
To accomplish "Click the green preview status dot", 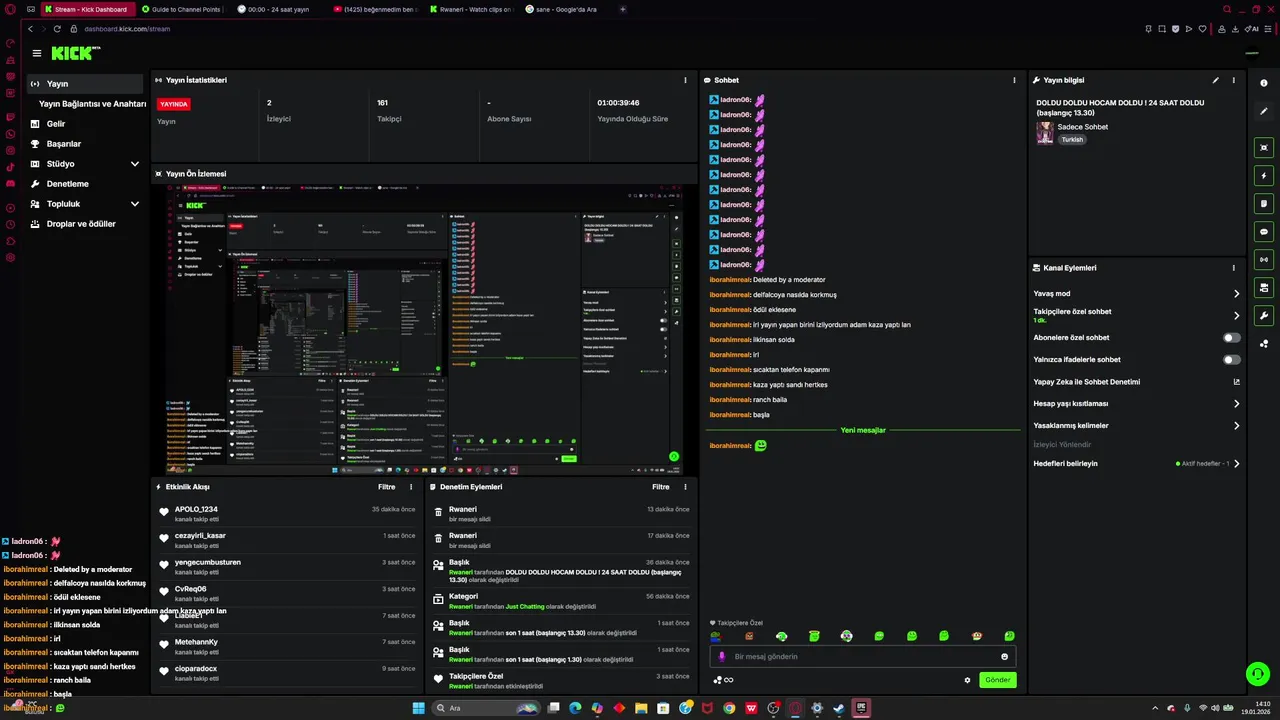I will pos(674,457).
